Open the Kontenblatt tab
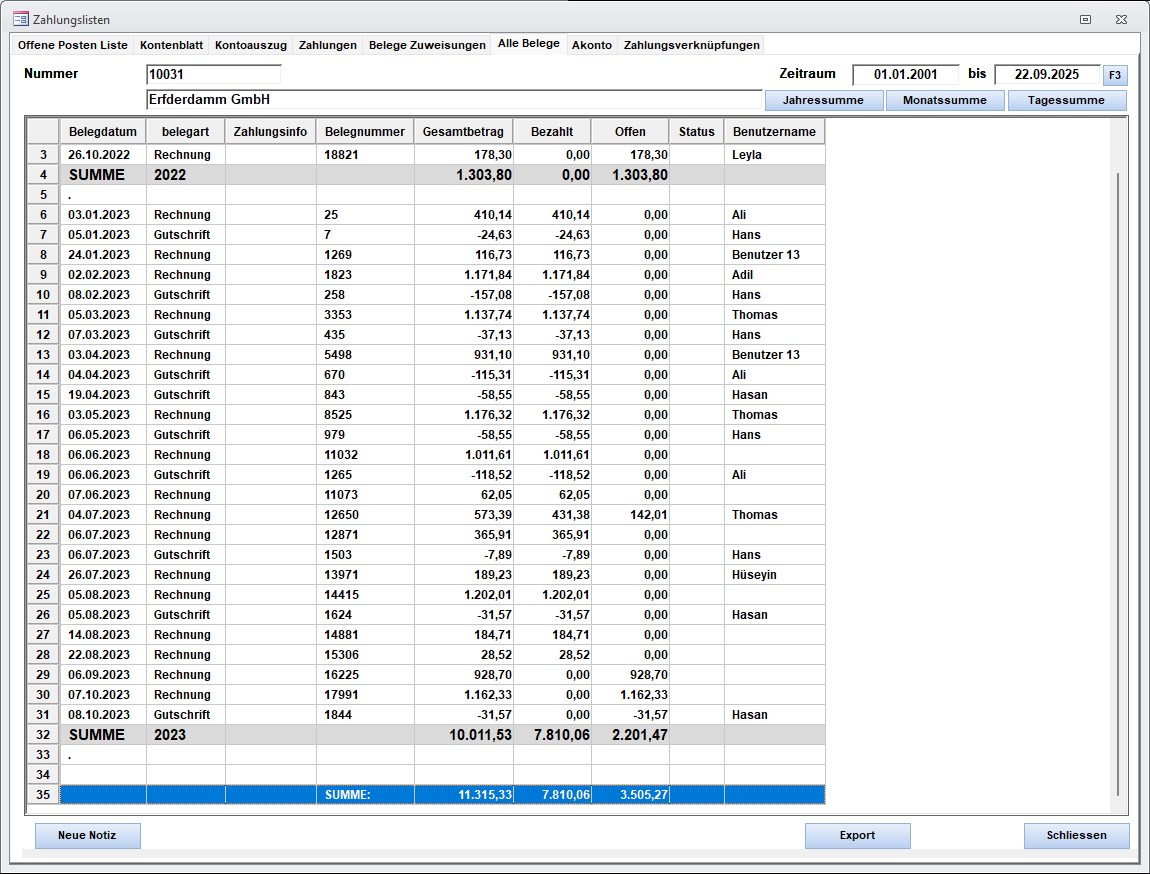 pos(172,45)
